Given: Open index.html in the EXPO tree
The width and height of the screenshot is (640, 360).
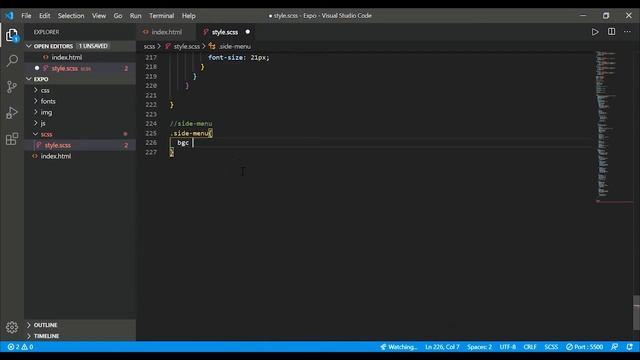Looking at the screenshot, I should pos(80,156).
